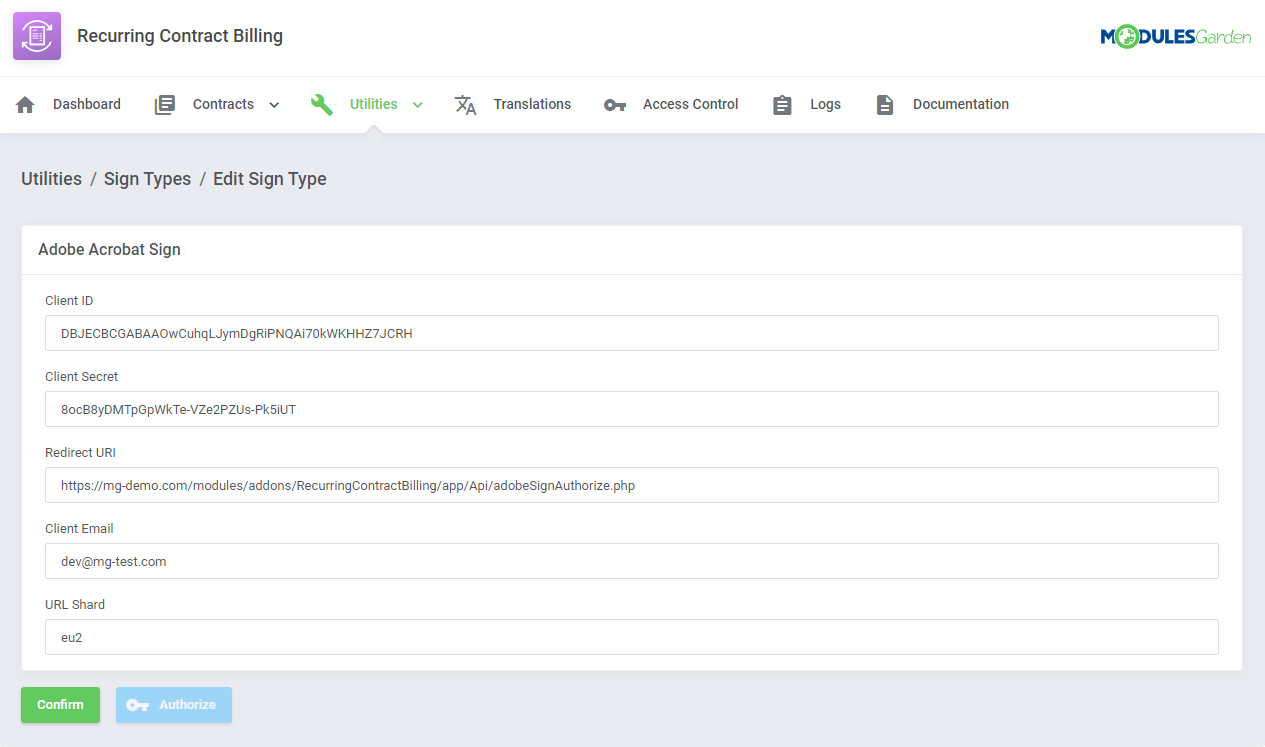Navigate to Sign Types via breadcrumb
This screenshot has height=747, width=1265.
click(x=147, y=178)
